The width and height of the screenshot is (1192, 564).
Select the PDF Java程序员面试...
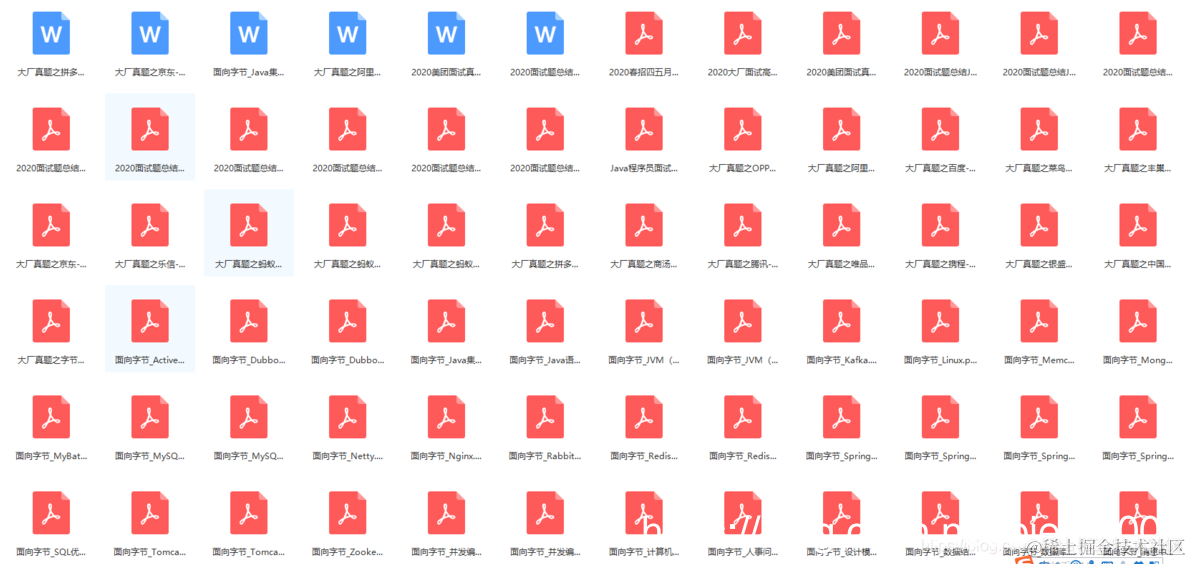pos(644,129)
